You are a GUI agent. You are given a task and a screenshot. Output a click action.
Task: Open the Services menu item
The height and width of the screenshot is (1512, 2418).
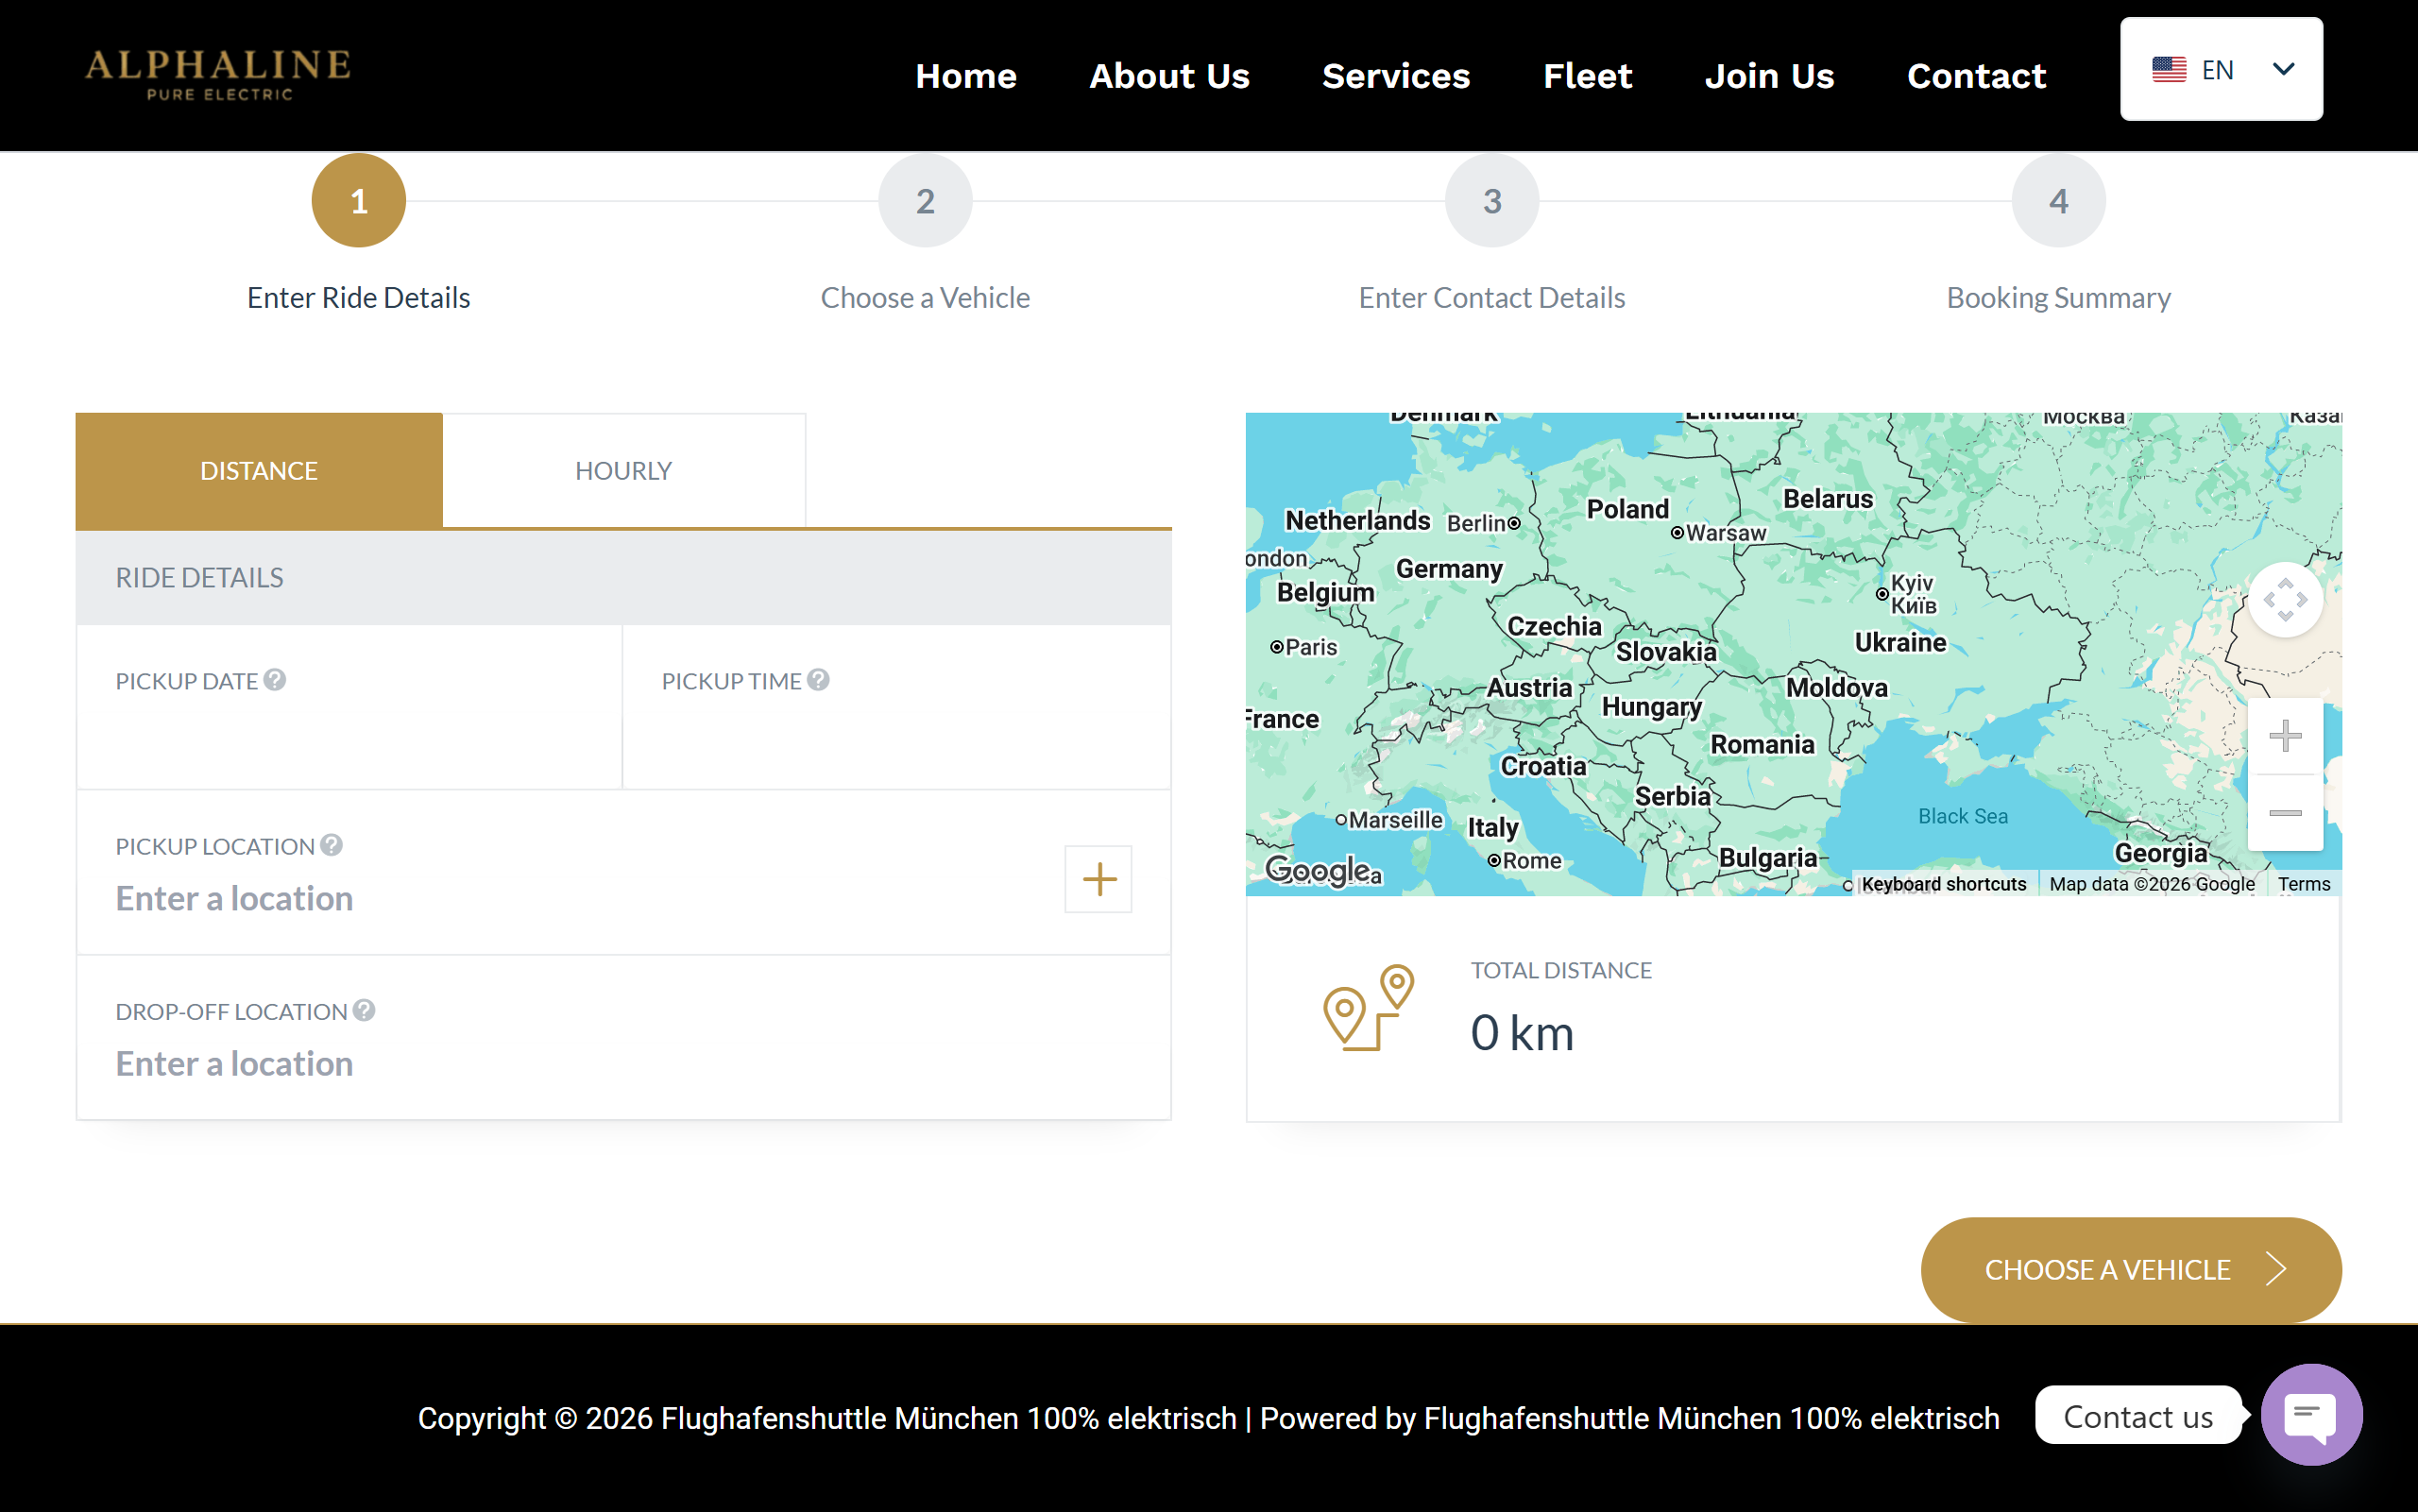(1396, 76)
